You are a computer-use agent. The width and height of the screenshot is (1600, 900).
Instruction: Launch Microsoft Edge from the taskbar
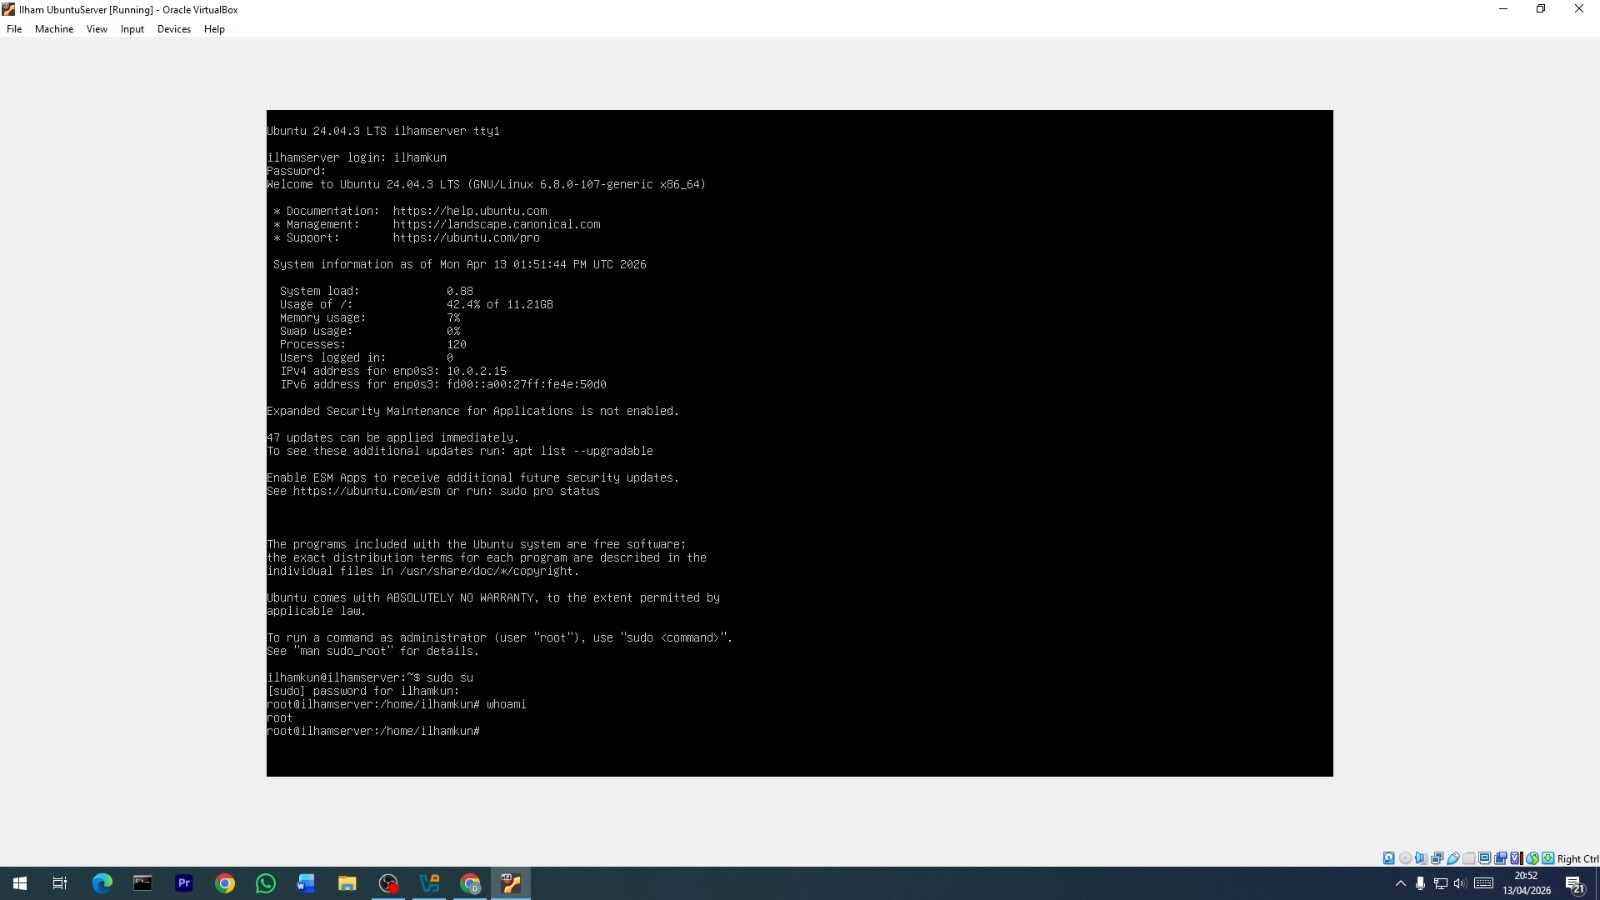click(x=102, y=883)
